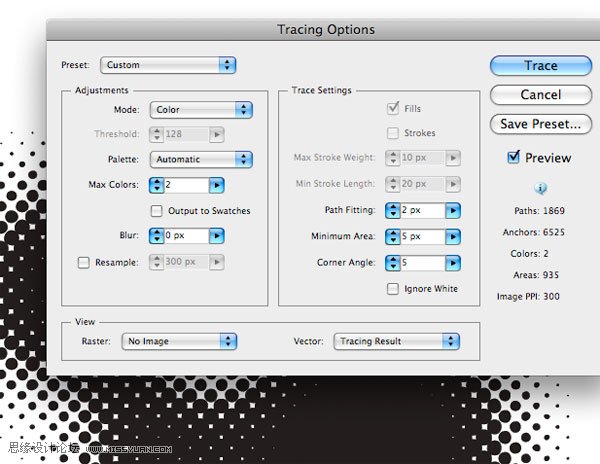Click the Minimum Area value field
Viewport: 600px width, 464px height.
423,237
